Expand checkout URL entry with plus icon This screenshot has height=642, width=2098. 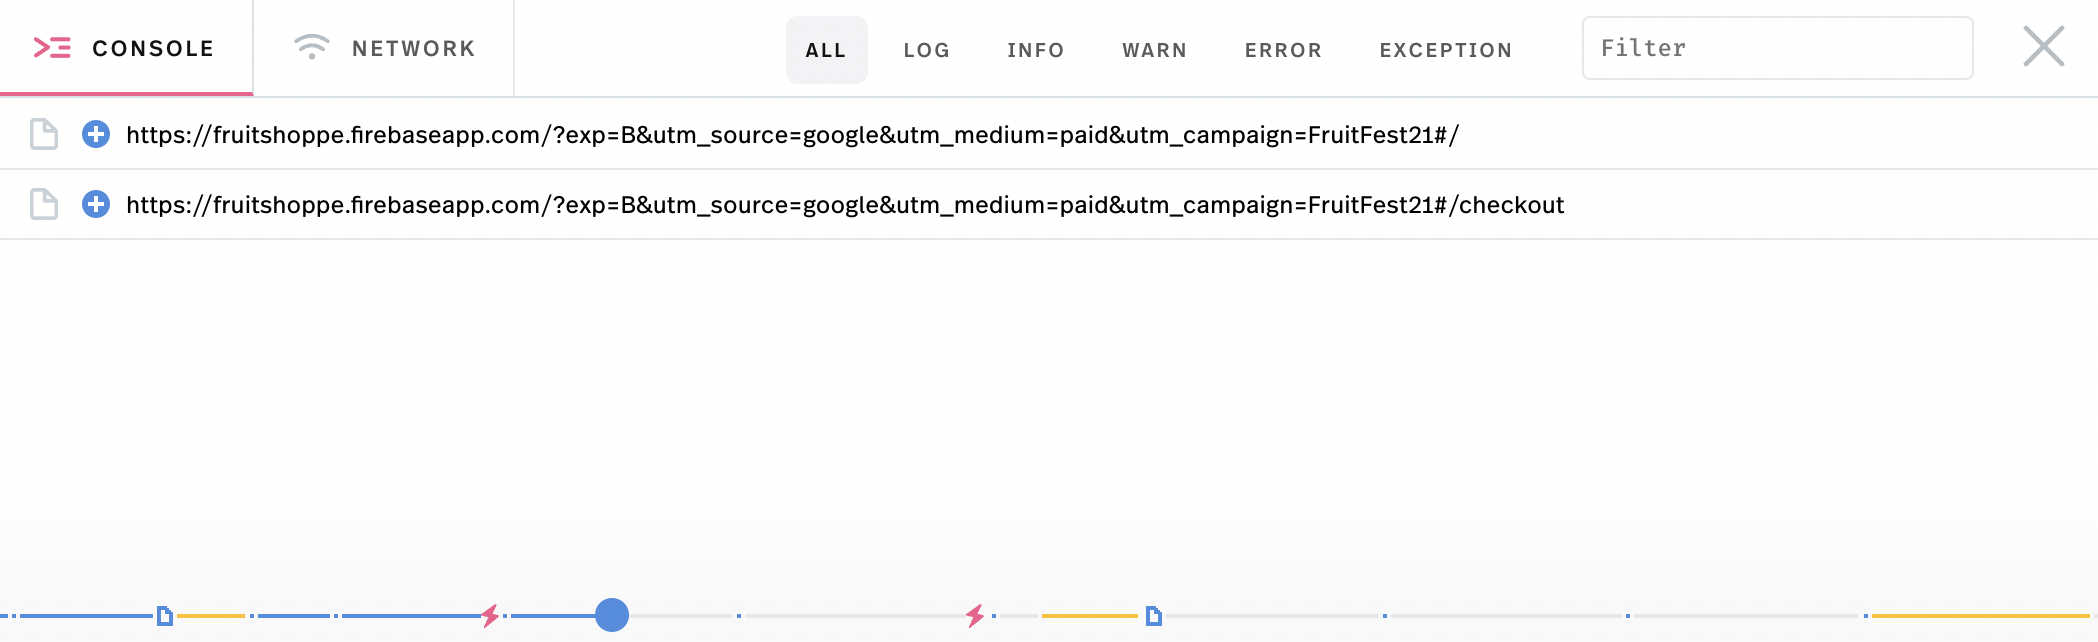[x=96, y=204]
